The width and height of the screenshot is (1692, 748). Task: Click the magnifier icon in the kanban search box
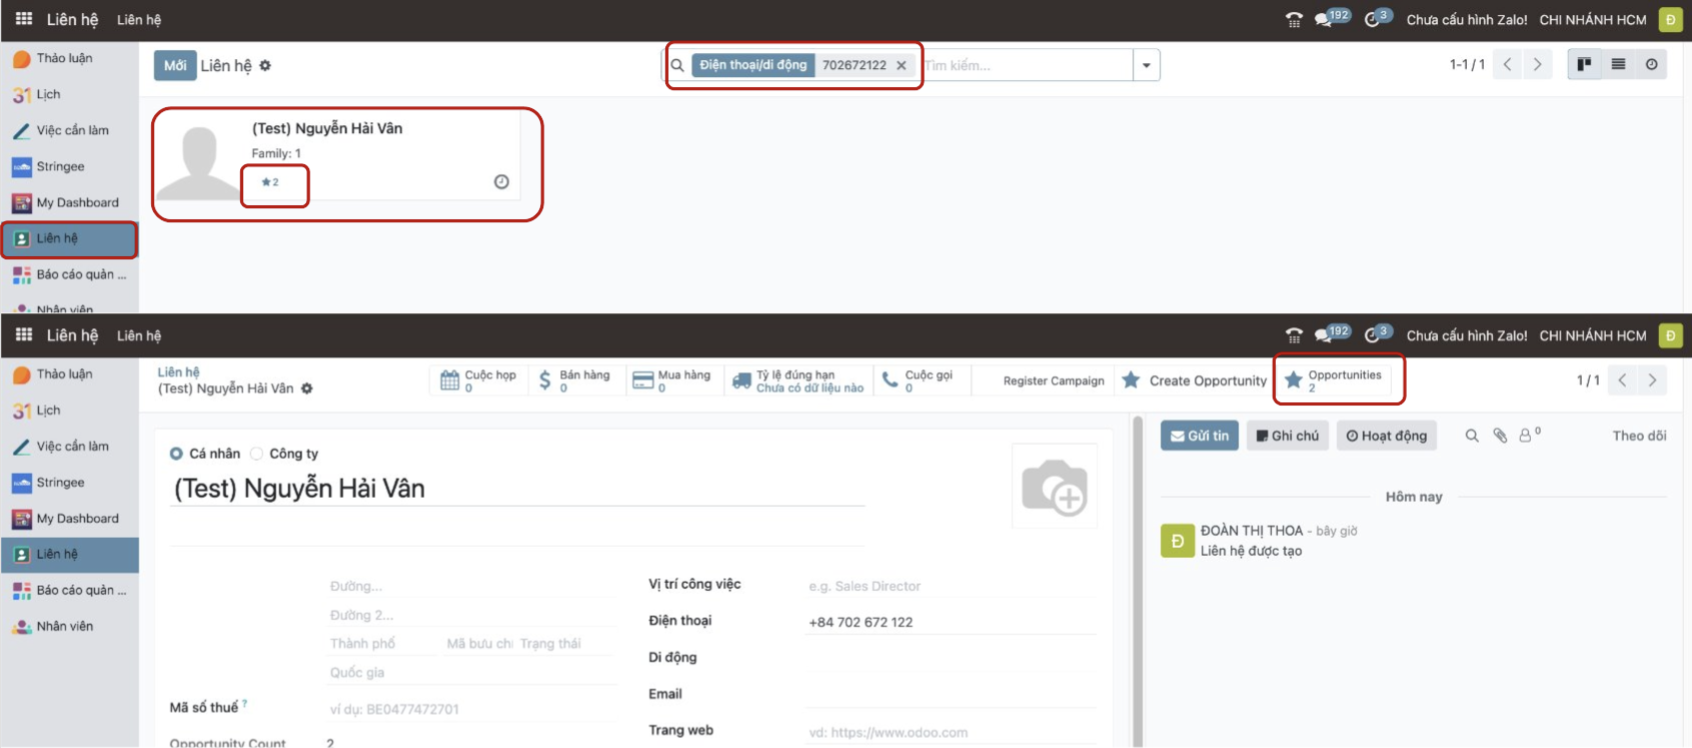(x=677, y=65)
